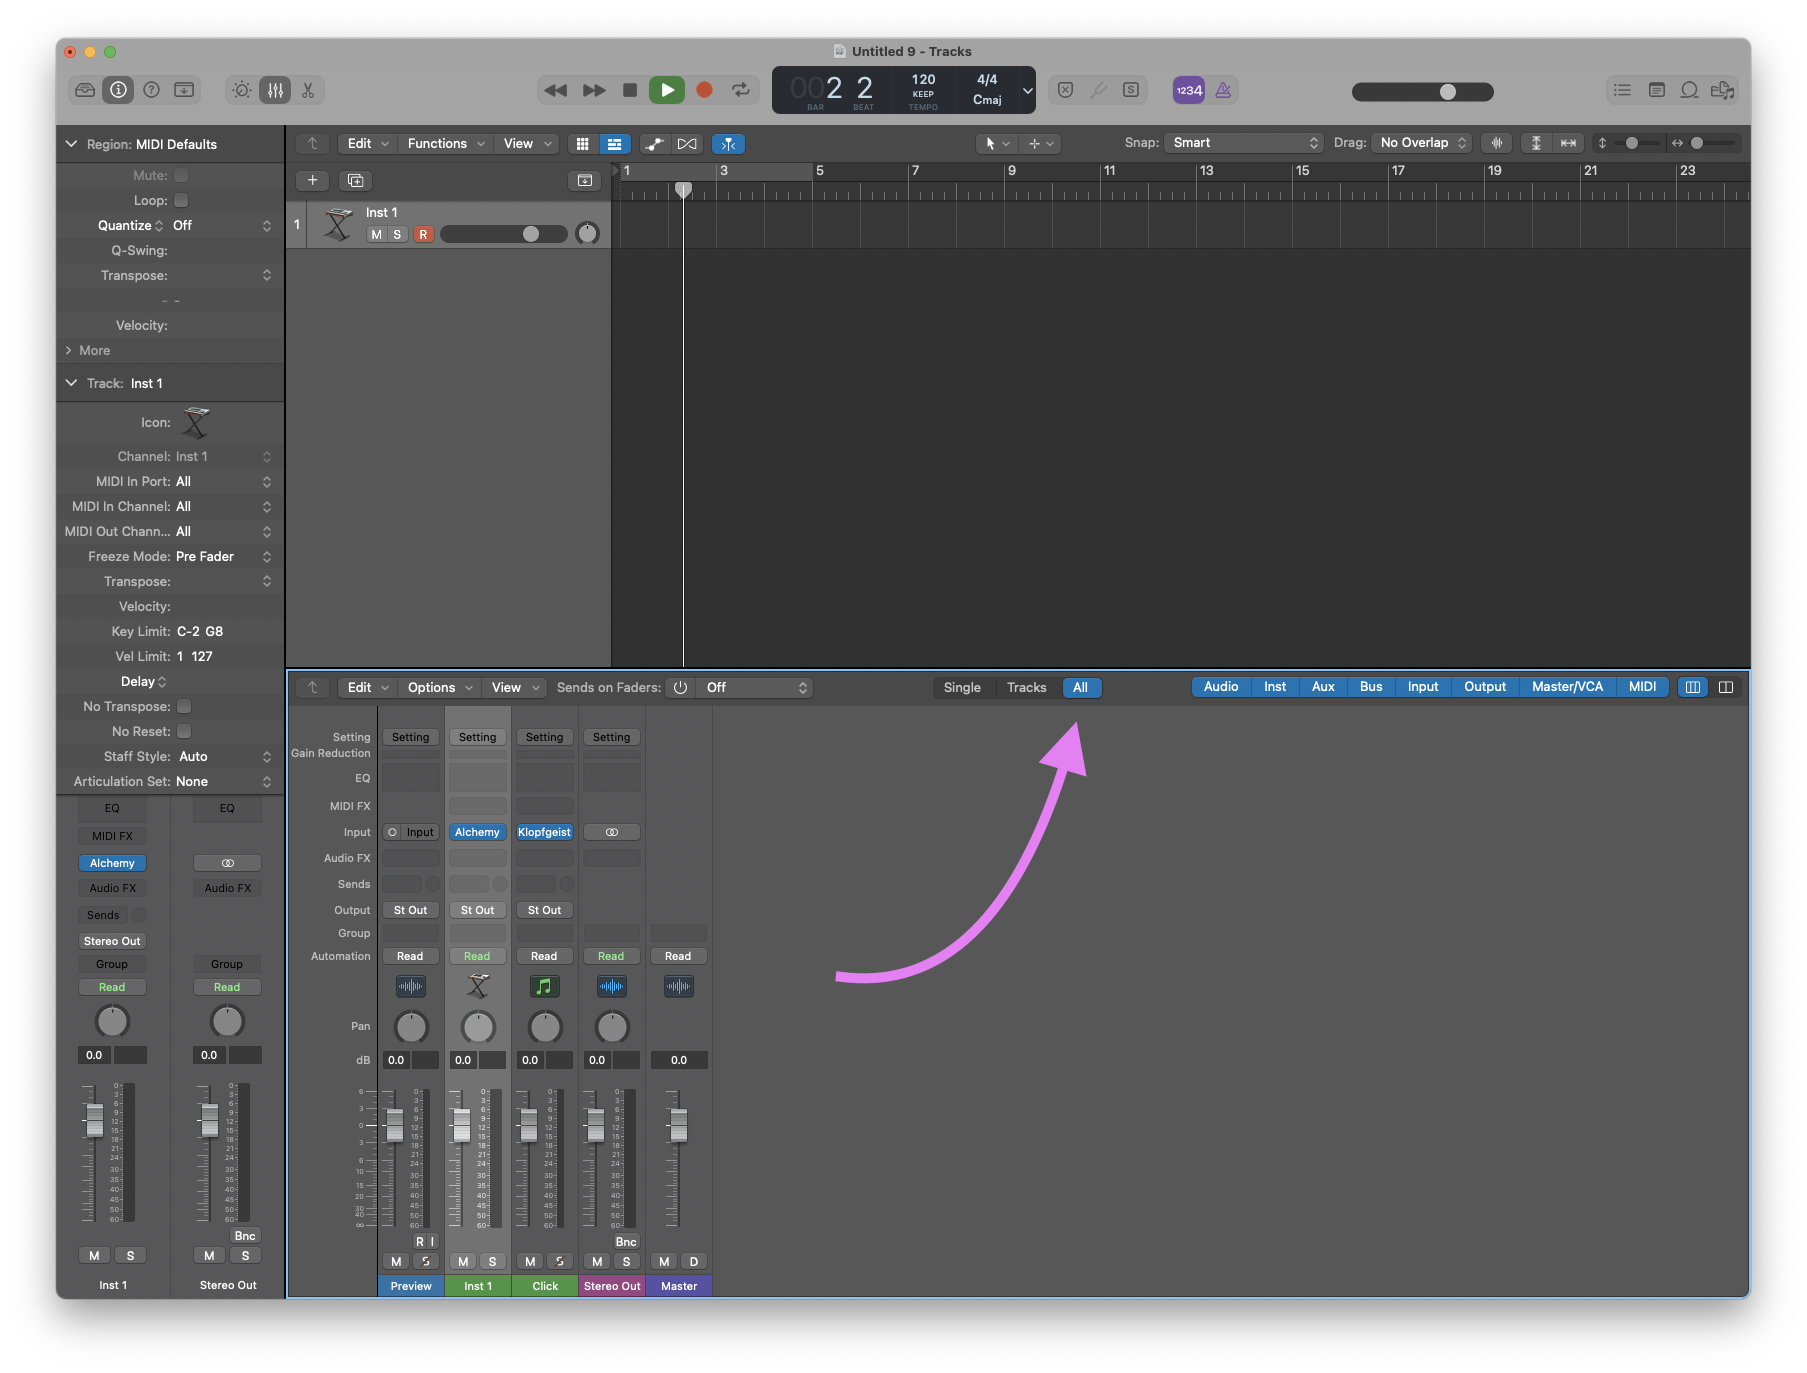Open the Mixer with the toolbar icon
Image resolution: width=1807 pixels, height=1373 pixels.
[275, 90]
